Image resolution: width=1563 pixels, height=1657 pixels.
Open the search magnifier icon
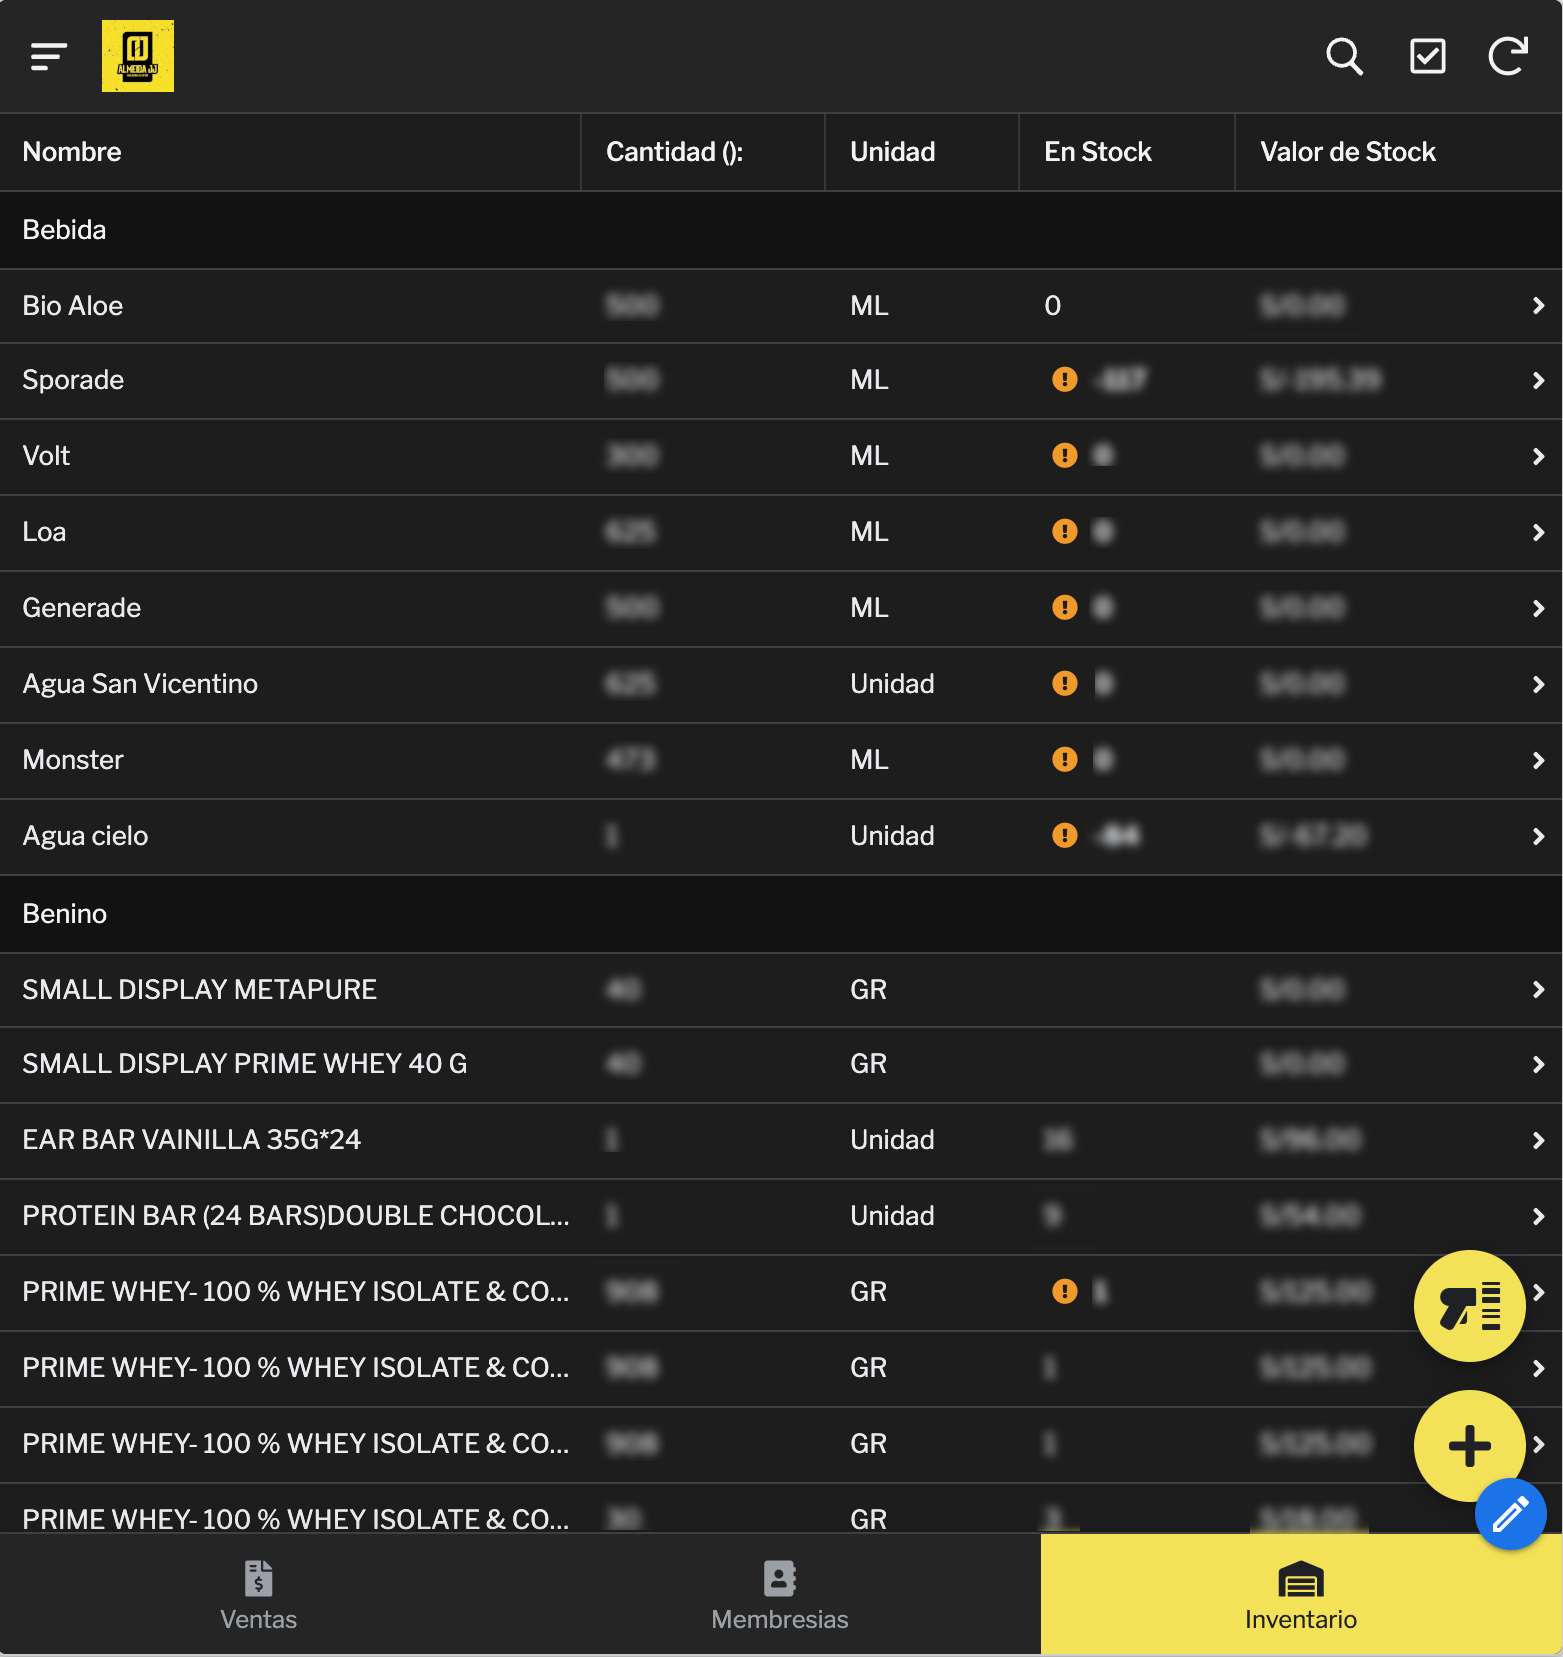click(x=1345, y=56)
